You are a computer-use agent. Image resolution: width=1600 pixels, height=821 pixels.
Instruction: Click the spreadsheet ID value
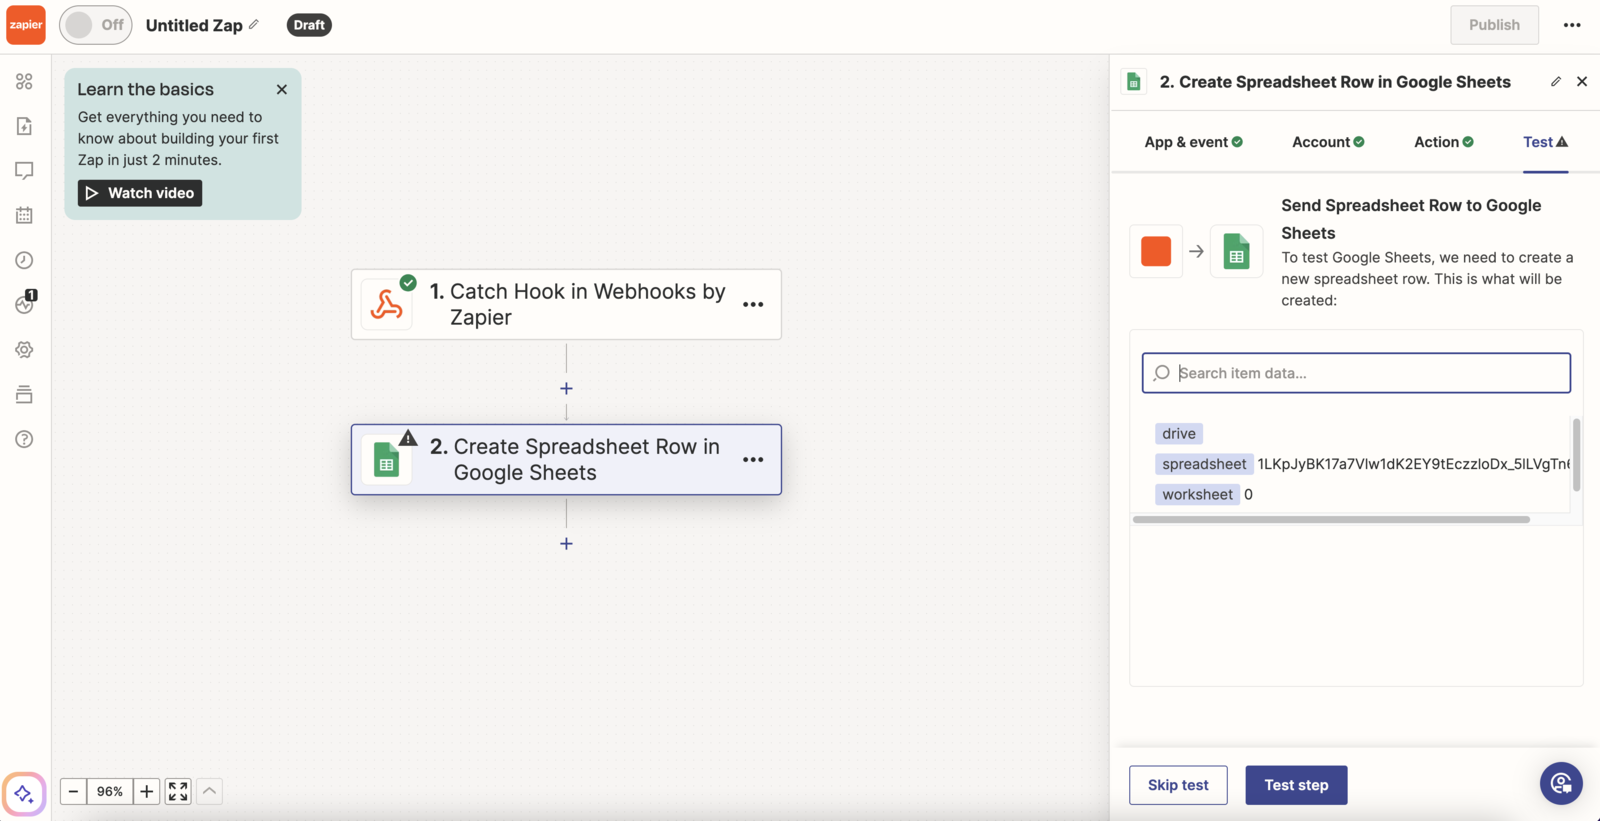click(1413, 464)
